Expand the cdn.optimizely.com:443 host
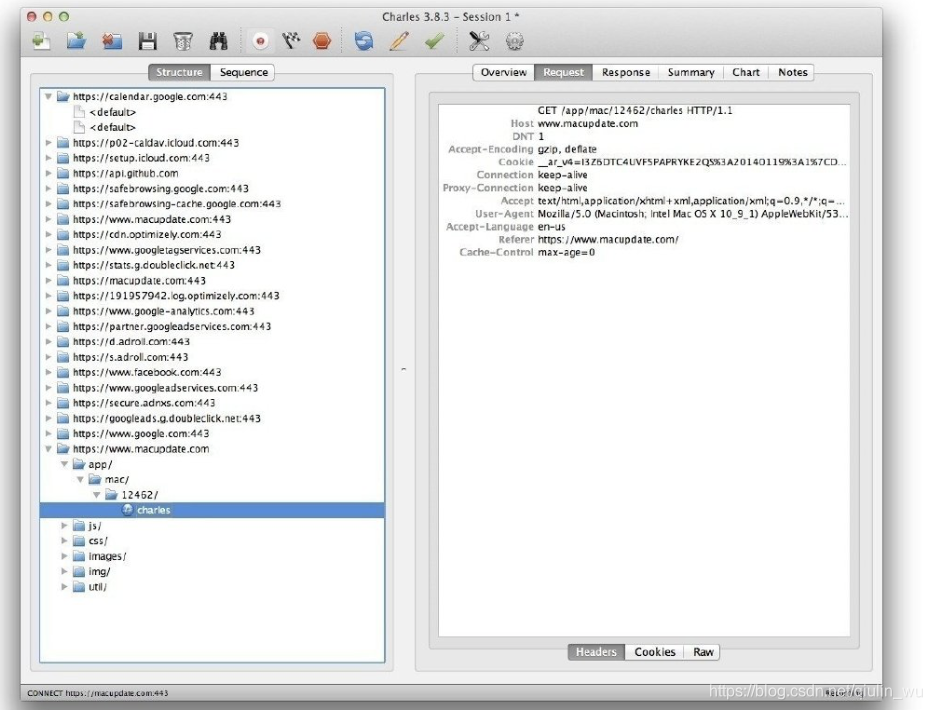Viewport: 932px width, 710px height. pos(48,235)
